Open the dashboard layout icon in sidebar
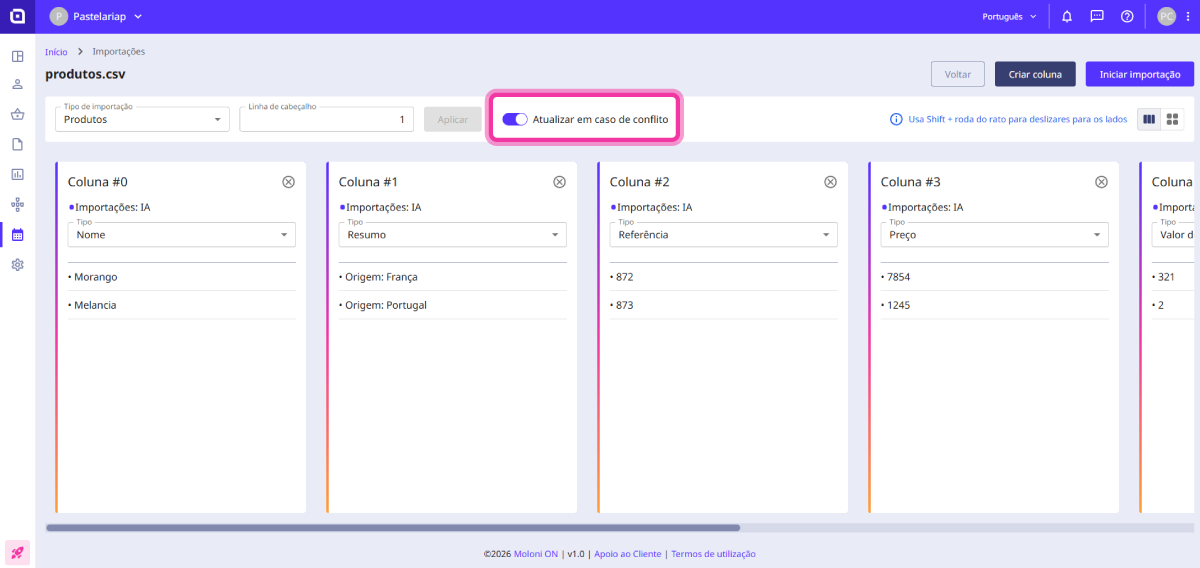This screenshot has width=1200, height=568. (x=17, y=56)
